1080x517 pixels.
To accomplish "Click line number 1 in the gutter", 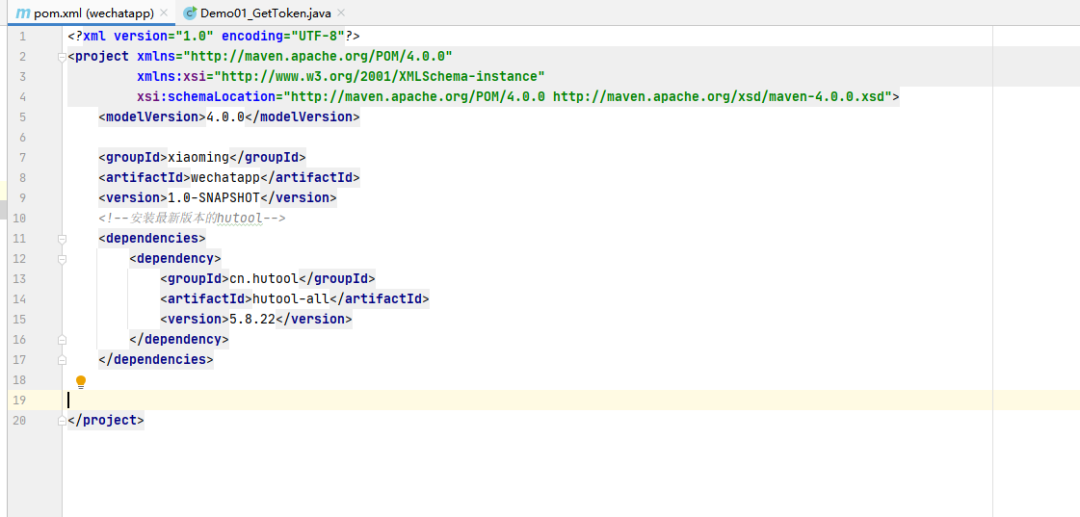I will [x=23, y=36].
